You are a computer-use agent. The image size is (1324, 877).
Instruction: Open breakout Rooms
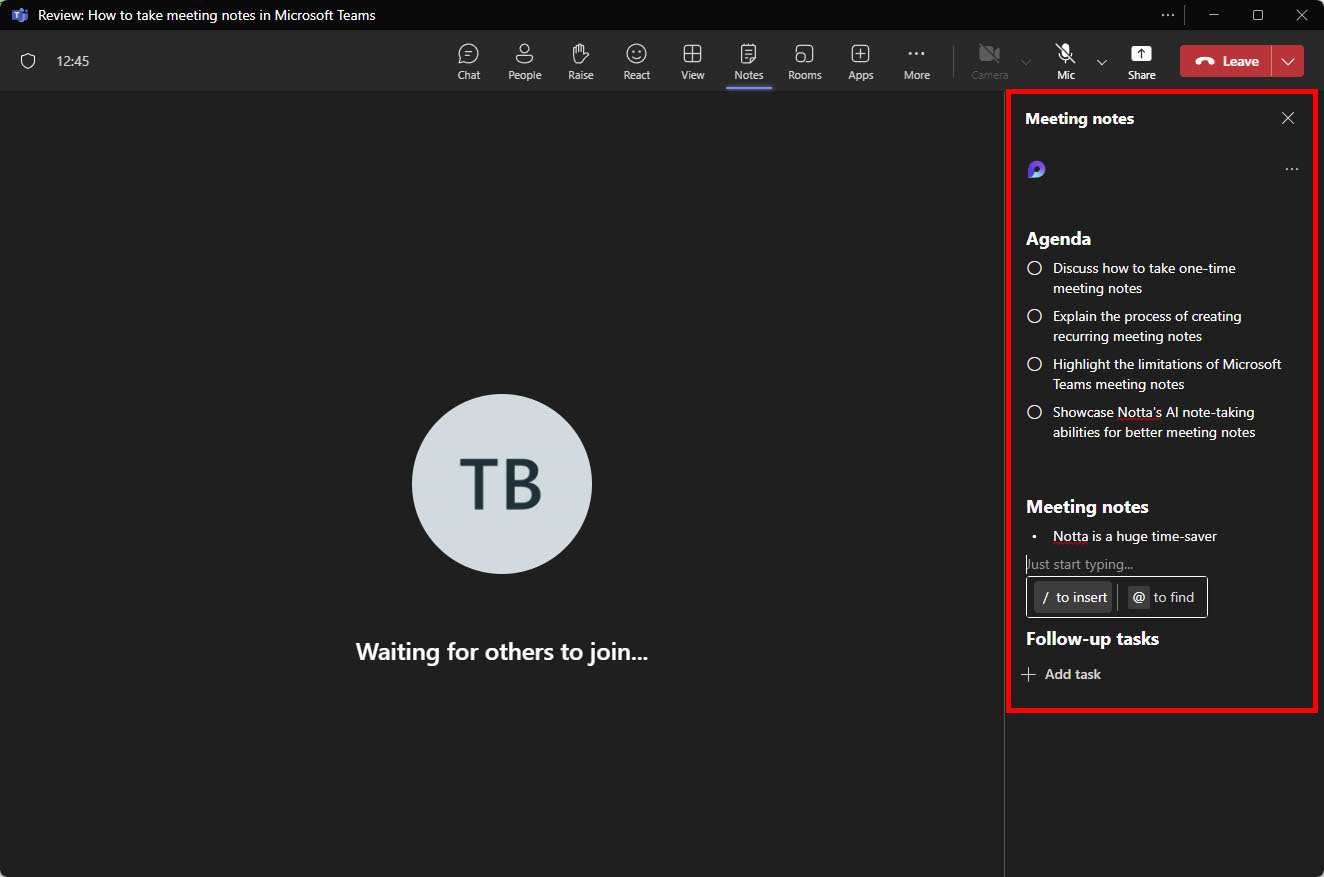(x=805, y=61)
